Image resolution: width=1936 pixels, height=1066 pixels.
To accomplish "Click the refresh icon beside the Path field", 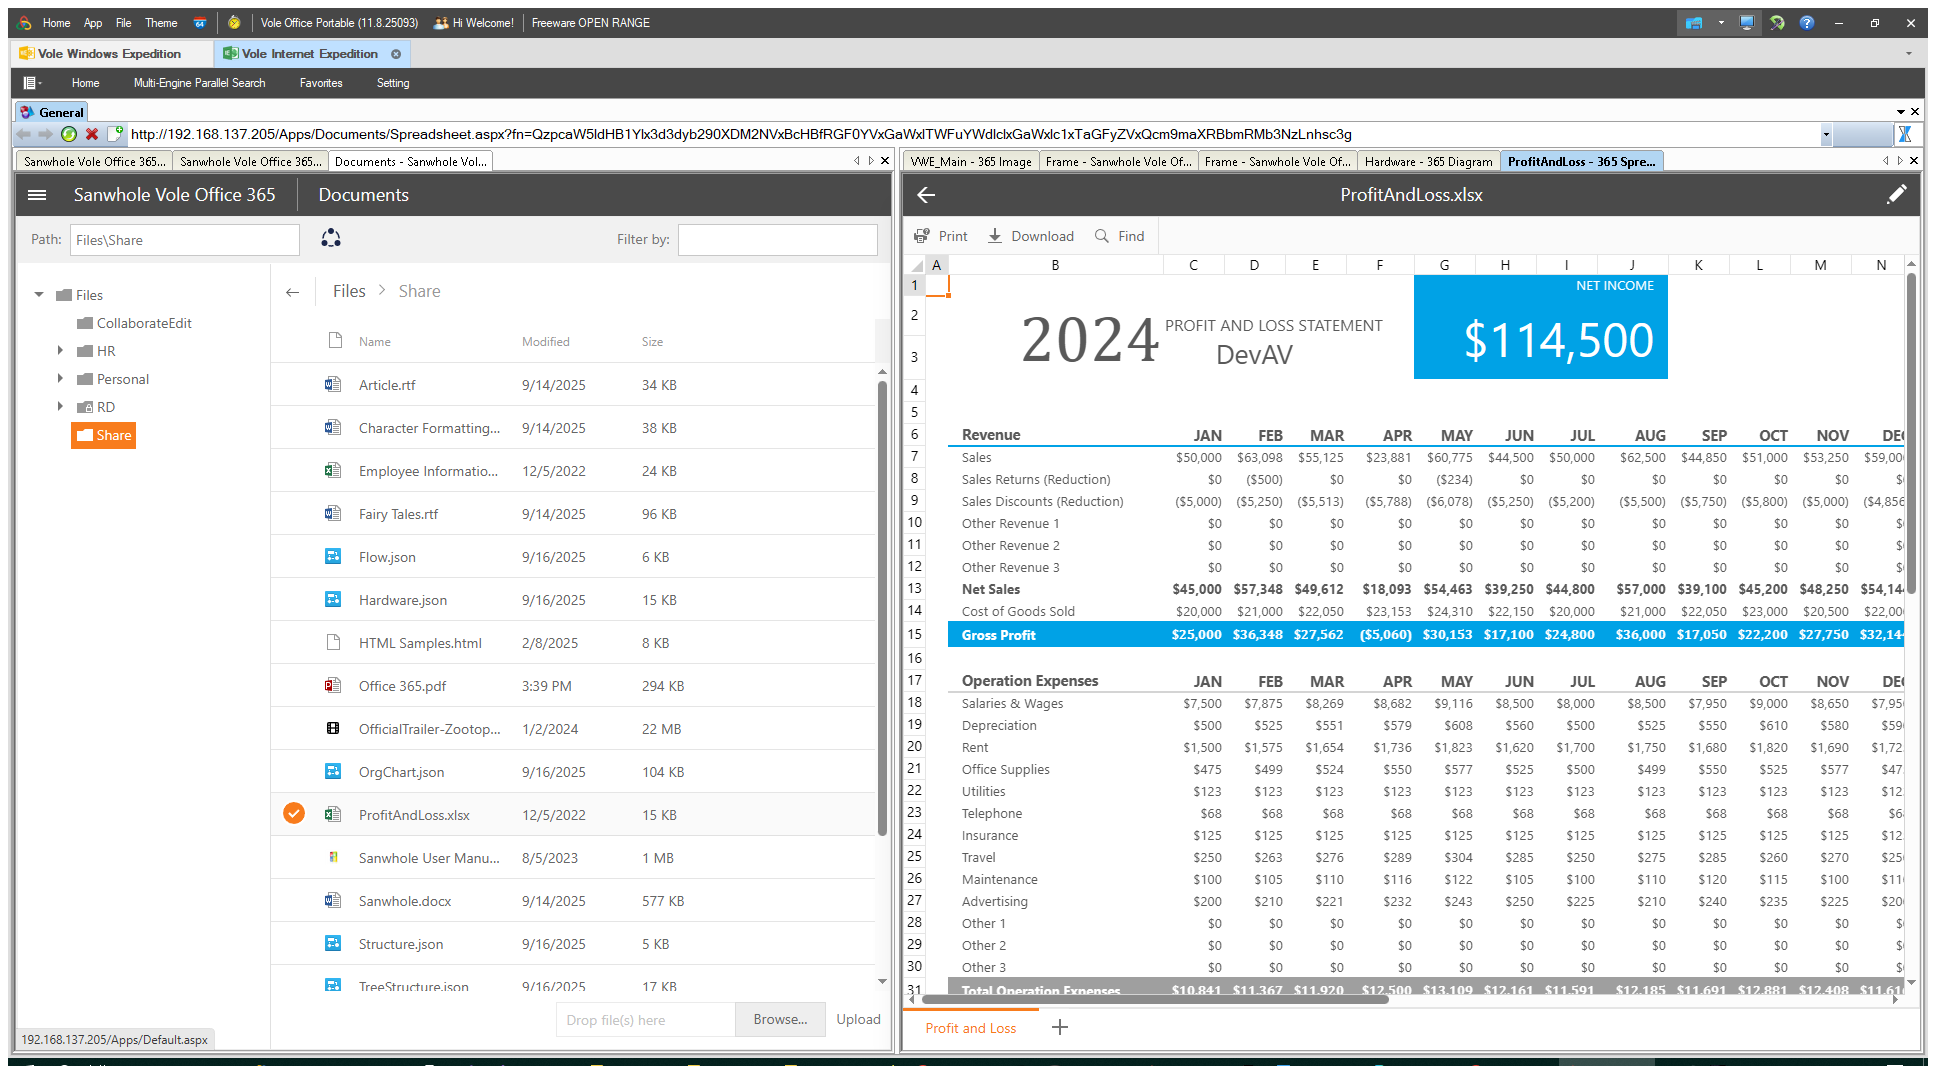I will [x=331, y=238].
